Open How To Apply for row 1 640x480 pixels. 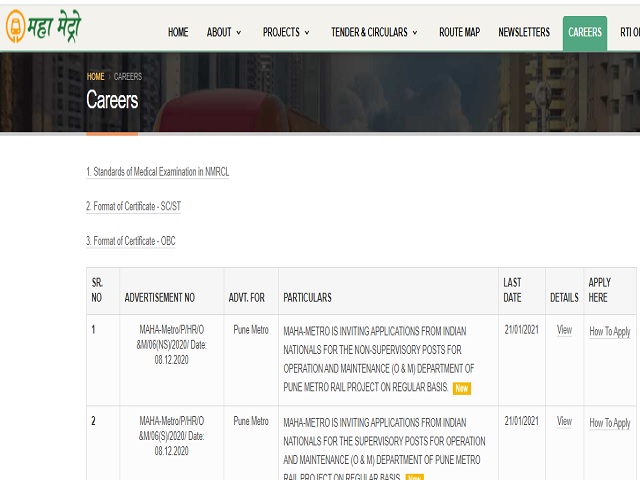tap(610, 331)
